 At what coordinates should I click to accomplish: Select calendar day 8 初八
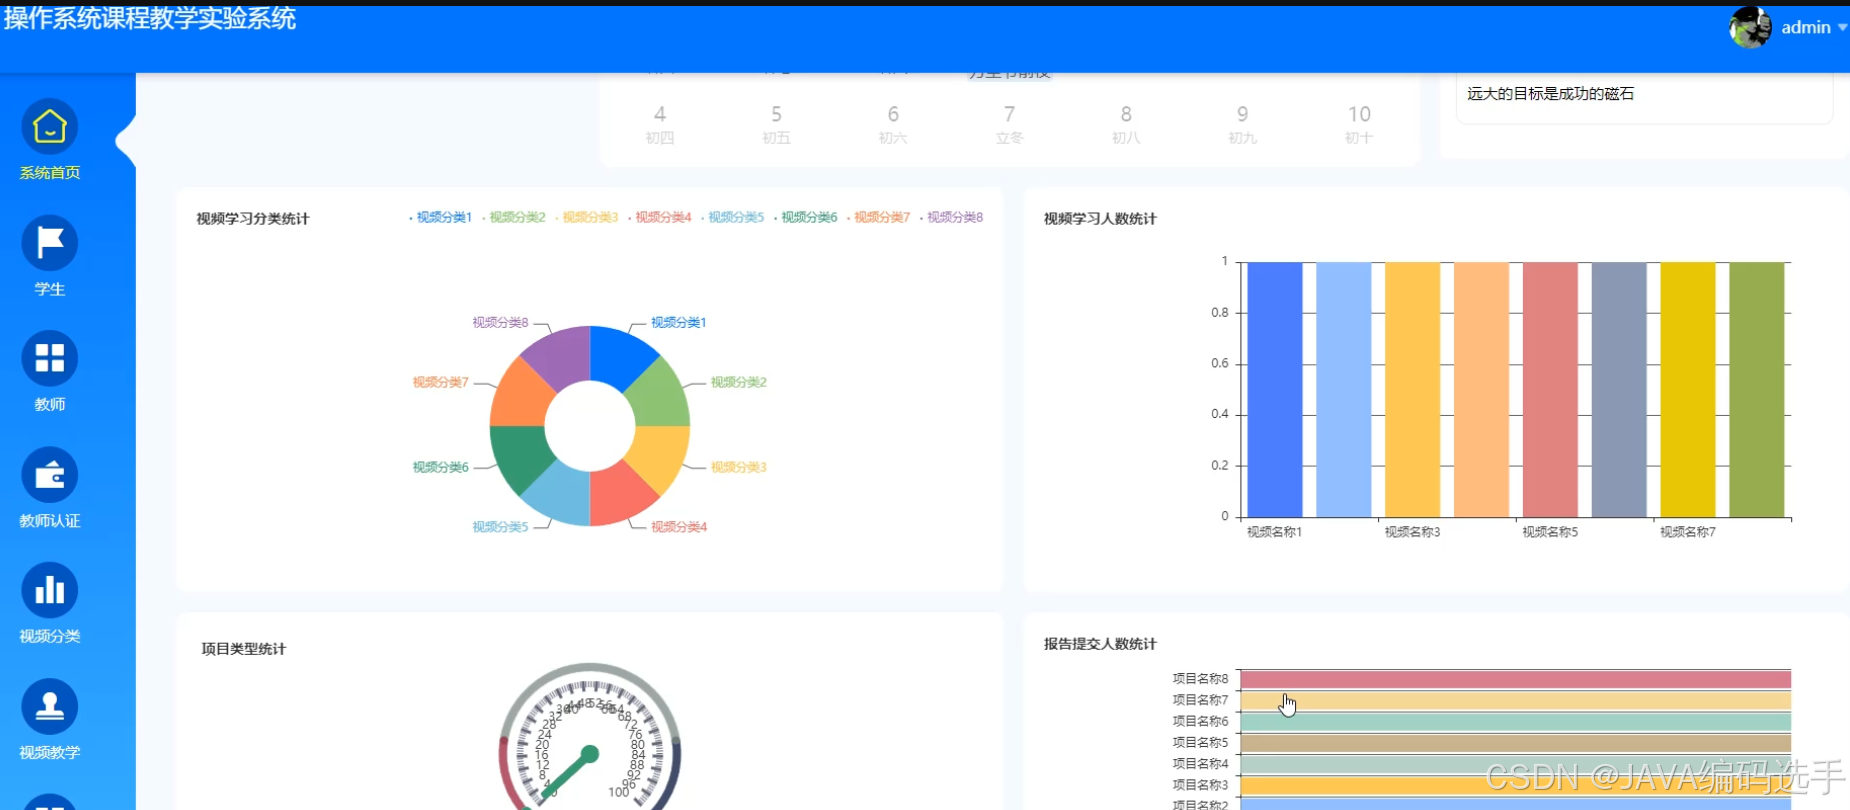pyautogui.click(x=1126, y=124)
